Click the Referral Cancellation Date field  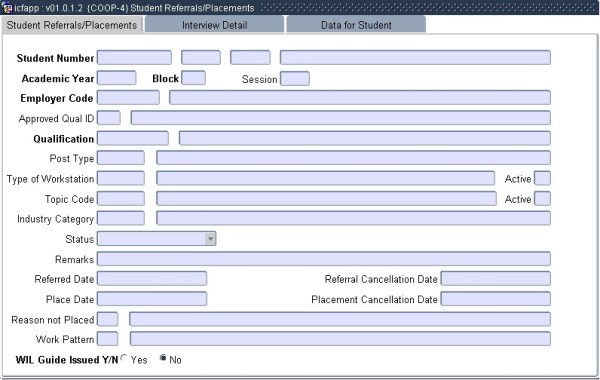[x=496, y=279]
